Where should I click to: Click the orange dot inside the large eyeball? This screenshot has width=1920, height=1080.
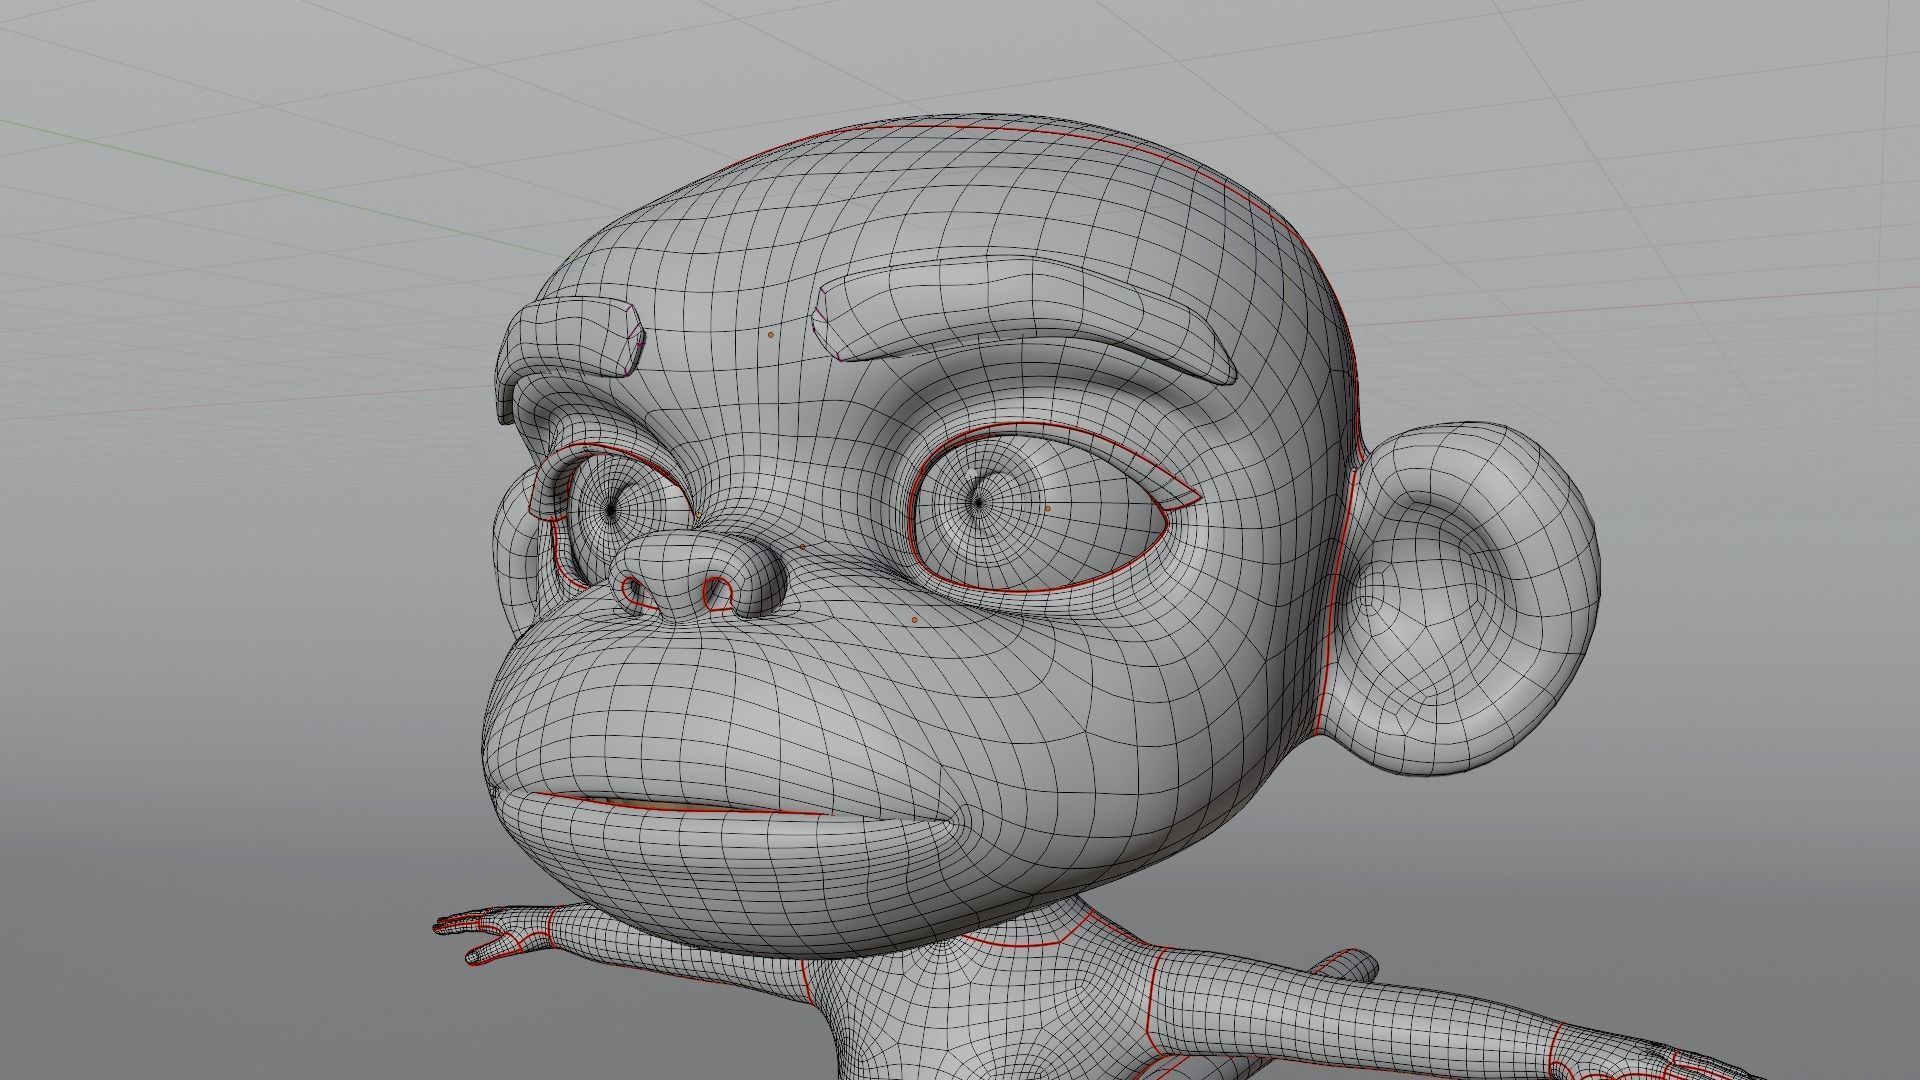tap(1047, 508)
